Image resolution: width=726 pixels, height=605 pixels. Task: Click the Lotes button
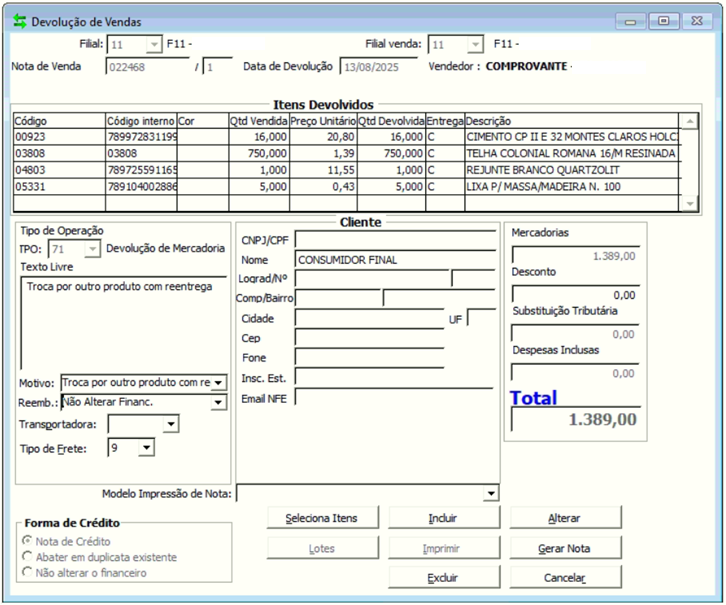[x=322, y=548]
